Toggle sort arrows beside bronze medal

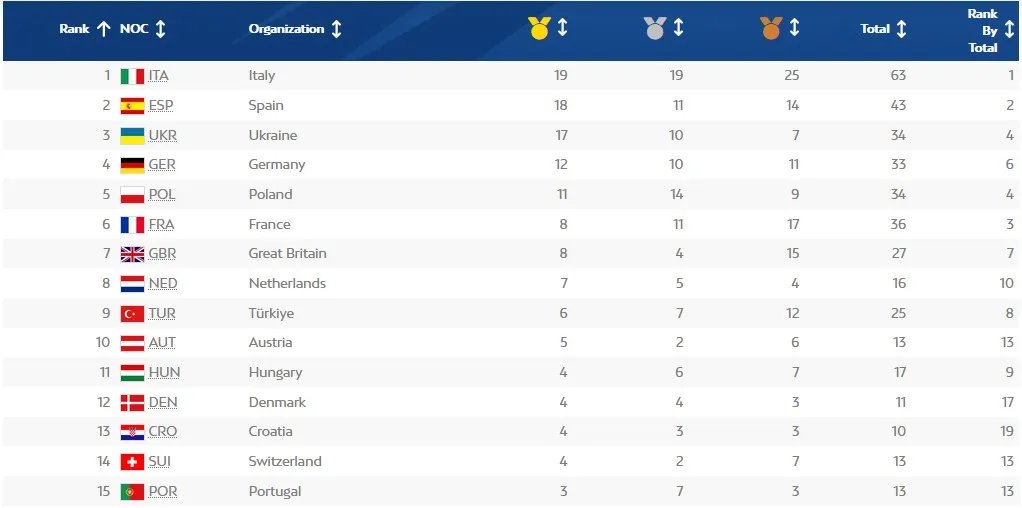click(794, 29)
